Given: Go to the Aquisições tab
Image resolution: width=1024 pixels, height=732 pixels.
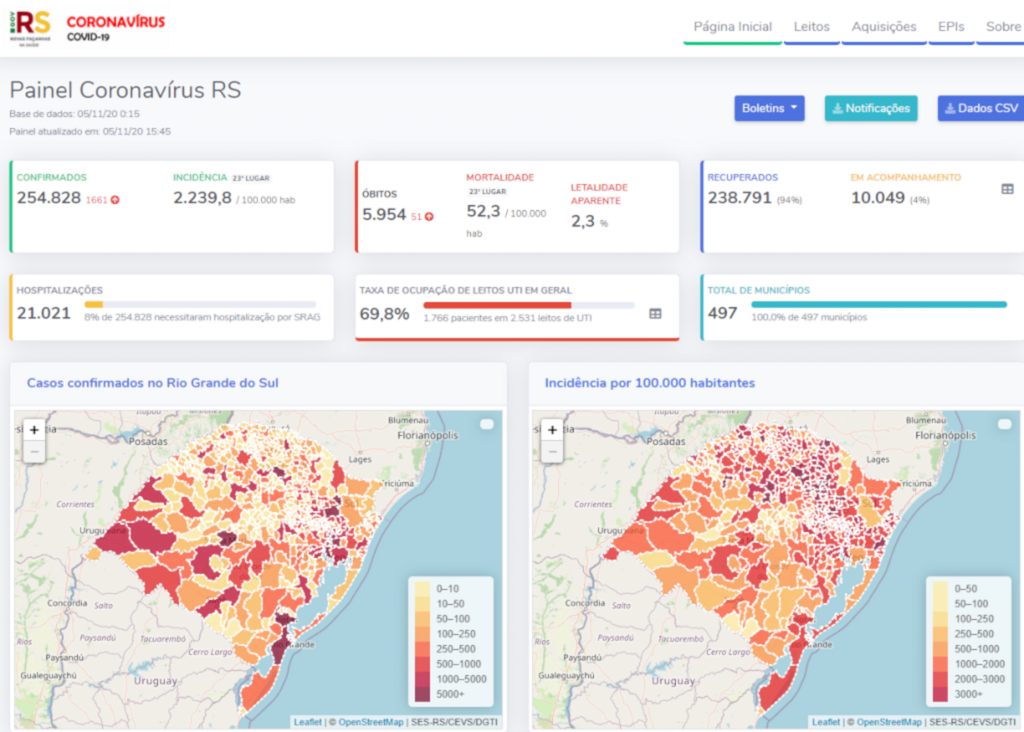Looking at the screenshot, I should coord(883,27).
